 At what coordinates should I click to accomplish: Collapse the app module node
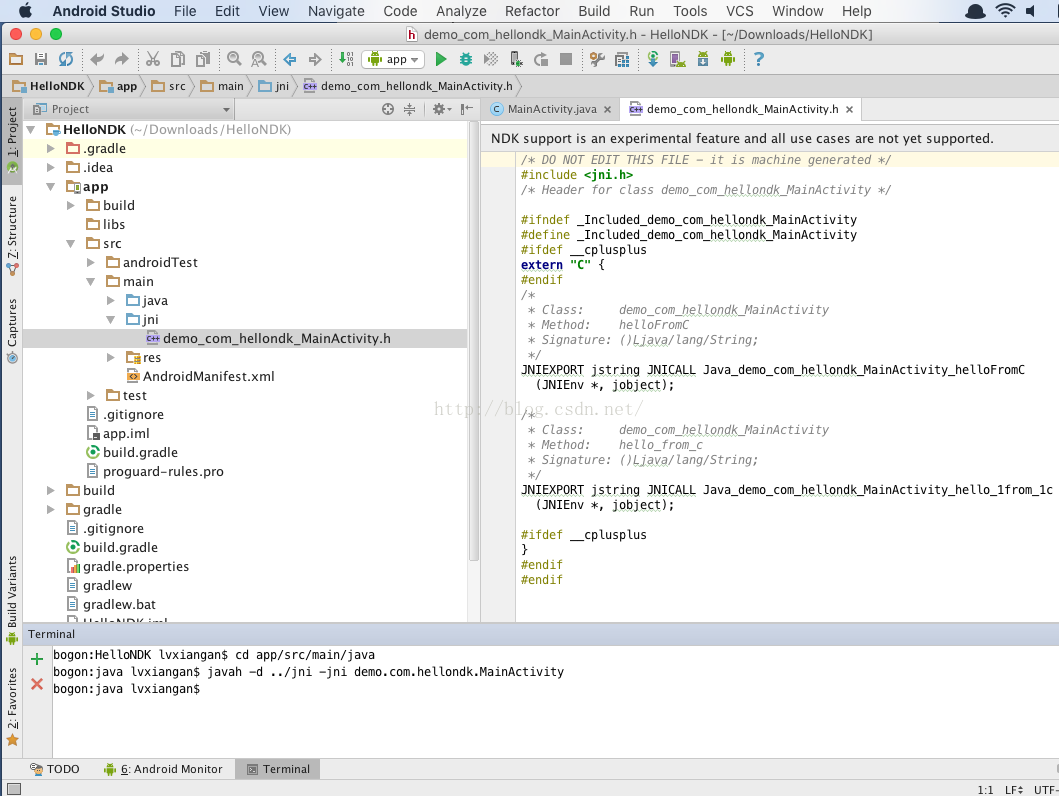click(x=51, y=186)
